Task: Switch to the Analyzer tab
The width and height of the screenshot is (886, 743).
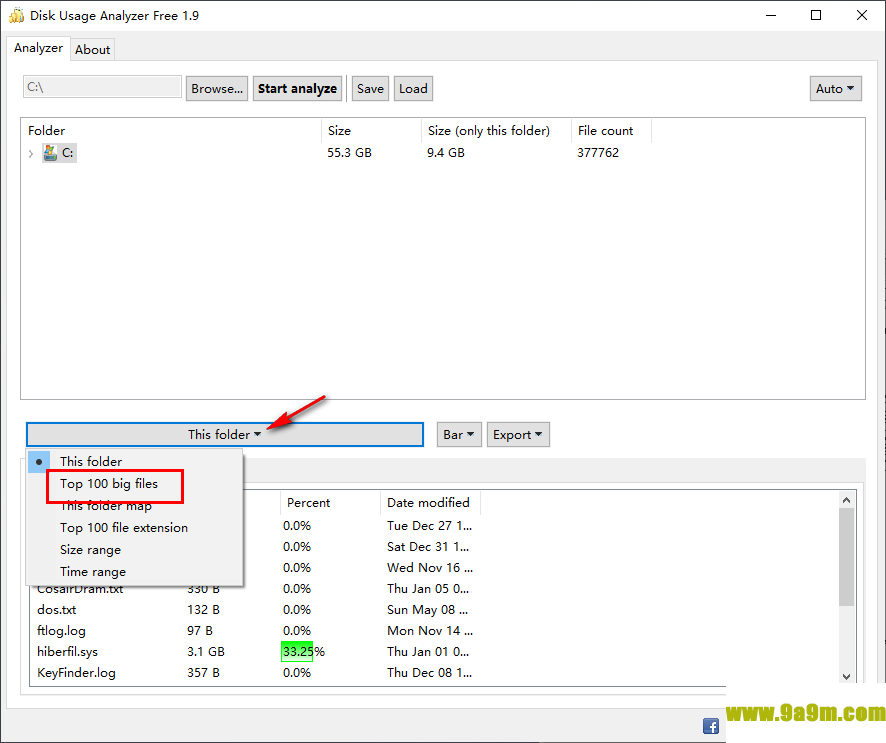Action: [38, 48]
